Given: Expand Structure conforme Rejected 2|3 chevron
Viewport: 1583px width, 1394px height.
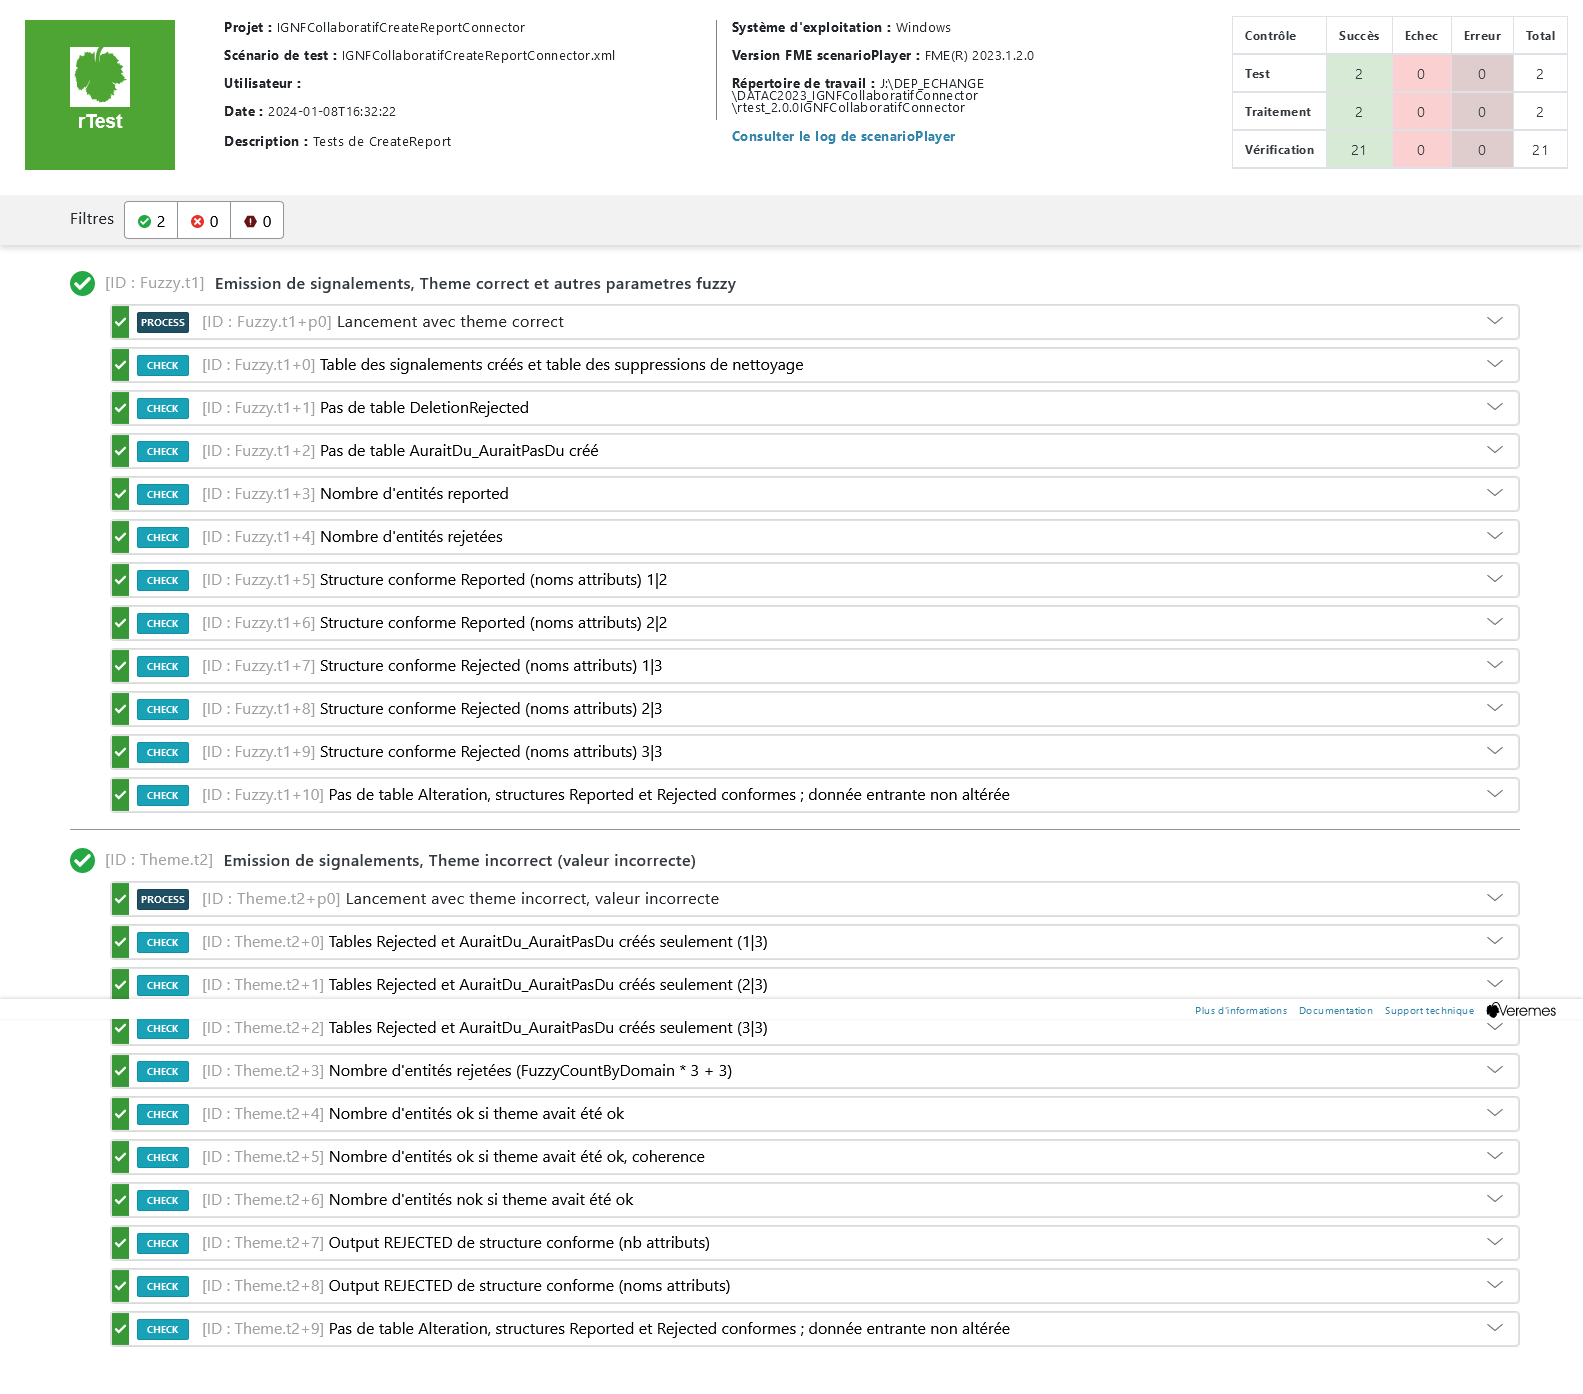Looking at the screenshot, I should click(1495, 708).
